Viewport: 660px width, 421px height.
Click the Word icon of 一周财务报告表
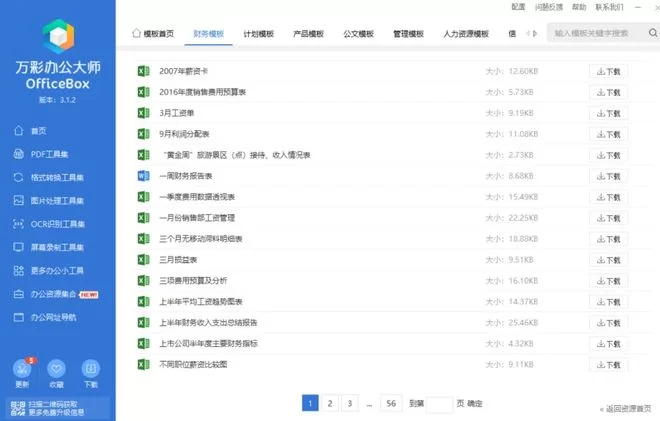(143, 176)
